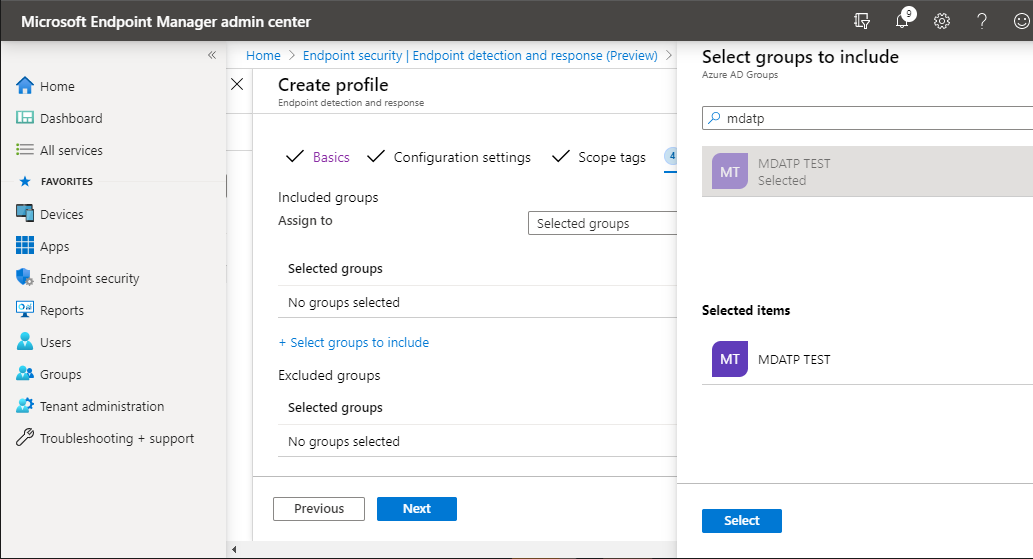Click the Troubleshooting wrench icon

click(x=25, y=438)
